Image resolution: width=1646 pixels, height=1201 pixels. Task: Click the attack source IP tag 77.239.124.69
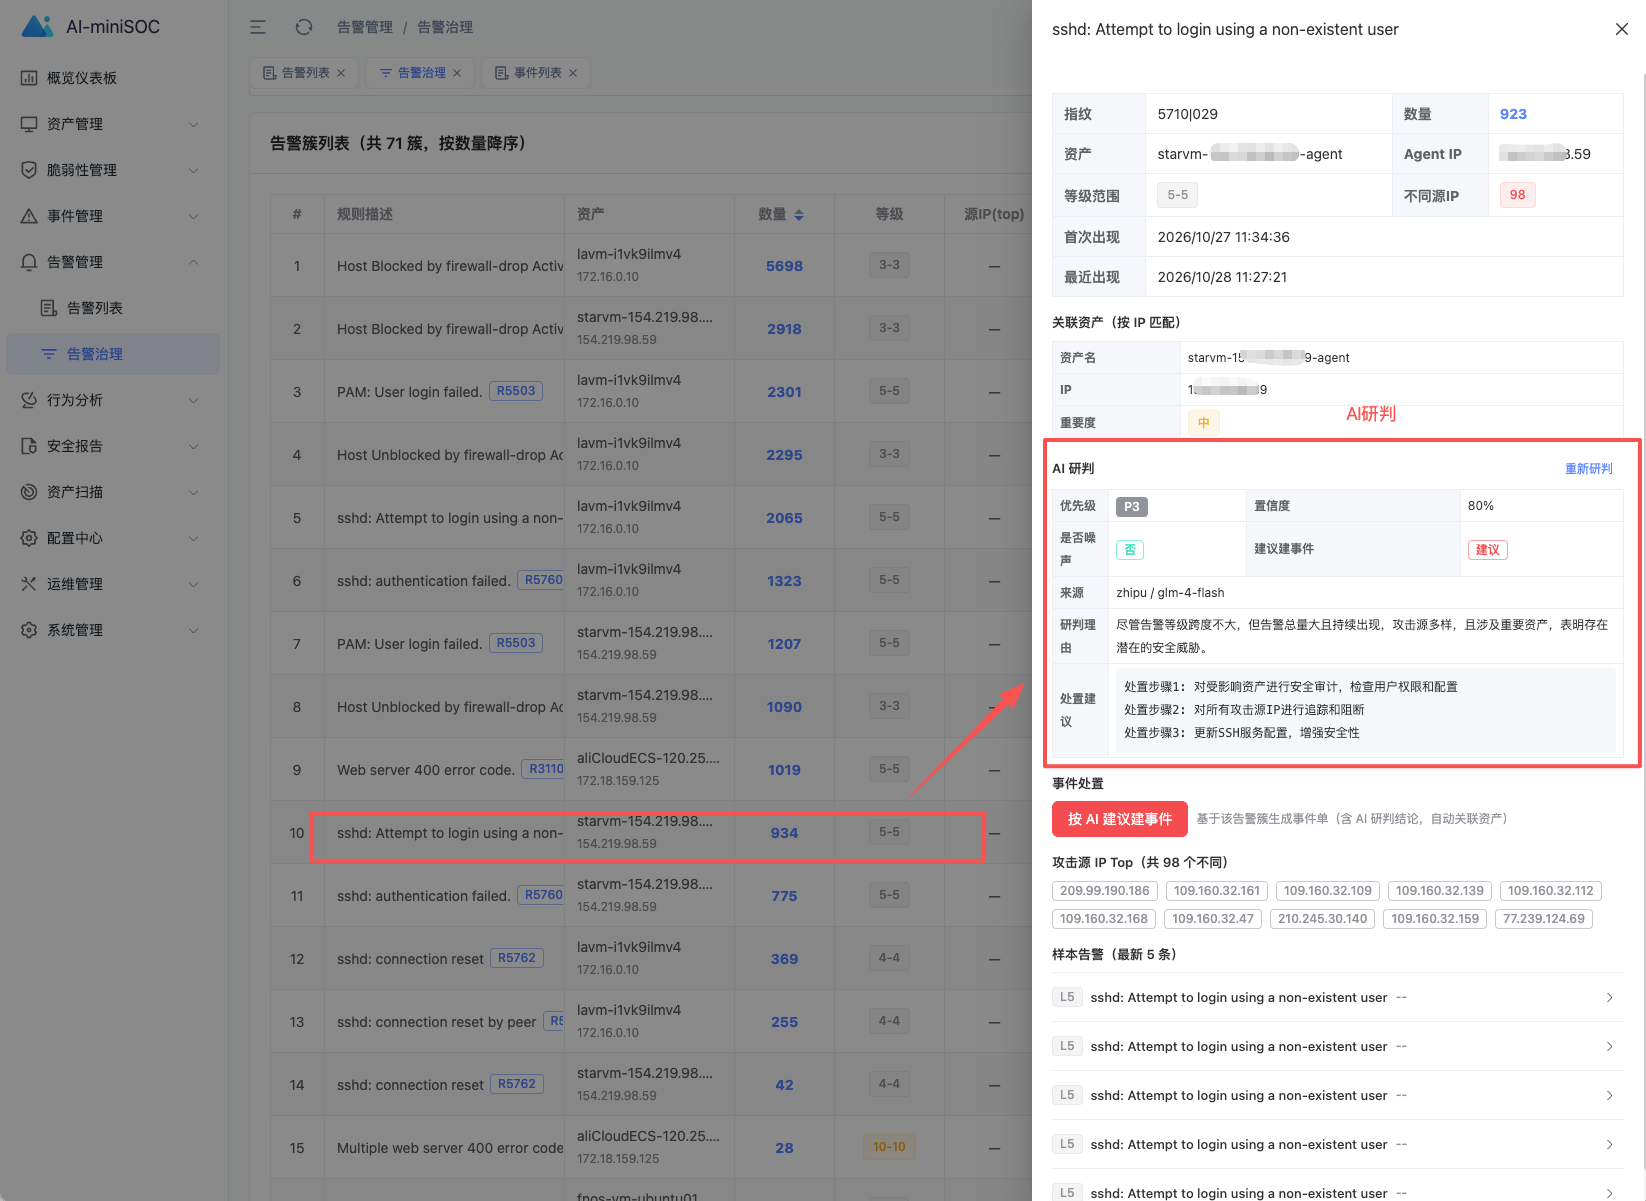click(x=1544, y=919)
